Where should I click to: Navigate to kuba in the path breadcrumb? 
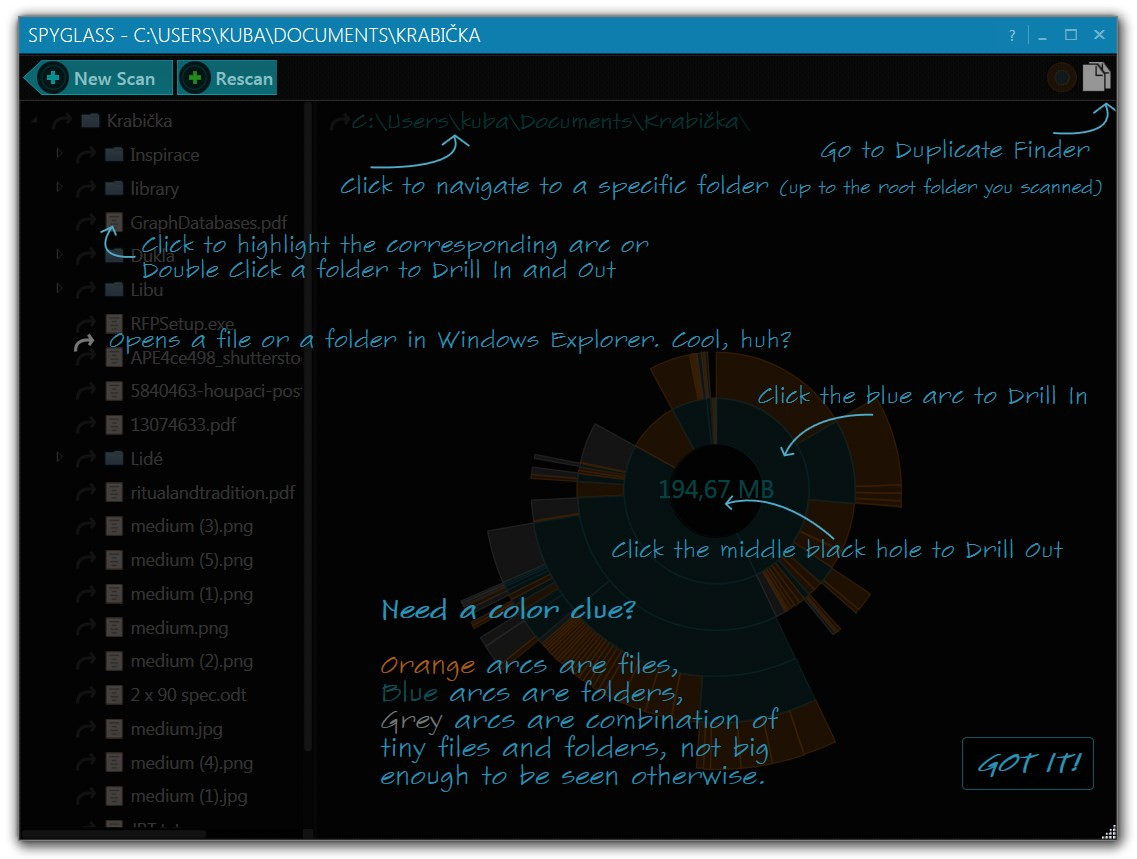coord(485,122)
